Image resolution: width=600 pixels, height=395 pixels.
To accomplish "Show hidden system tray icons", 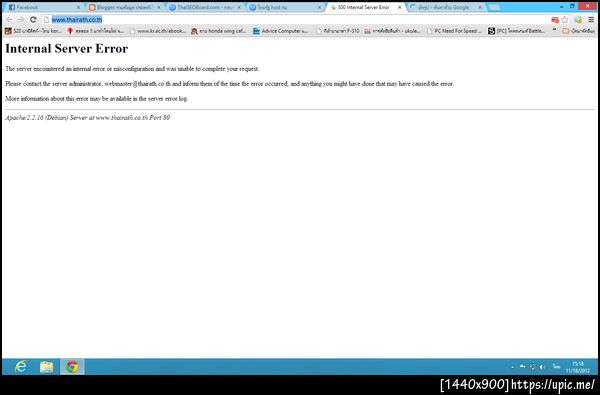I will [x=512, y=367].
